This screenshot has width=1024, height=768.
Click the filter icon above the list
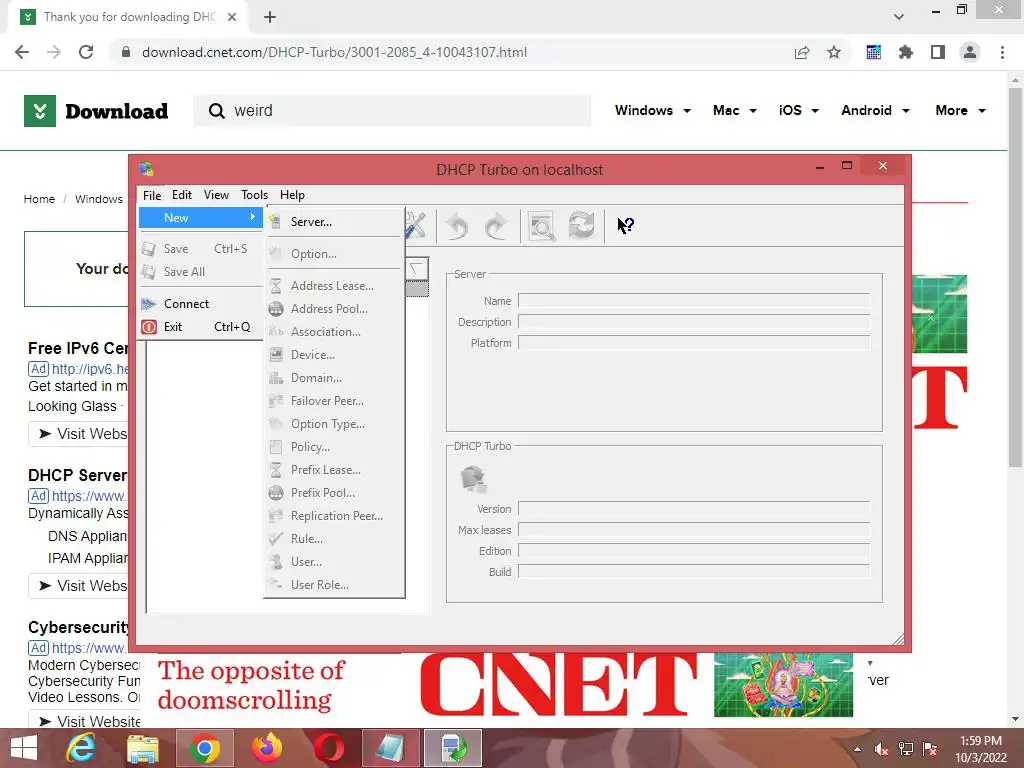416,268
